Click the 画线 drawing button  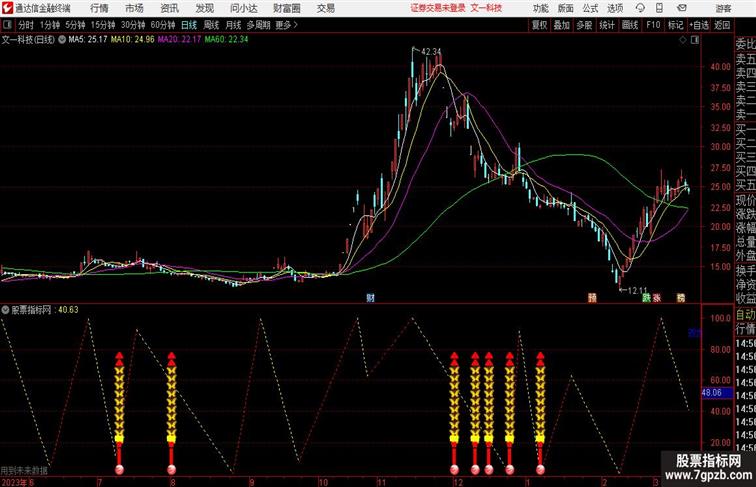(630, 25)
